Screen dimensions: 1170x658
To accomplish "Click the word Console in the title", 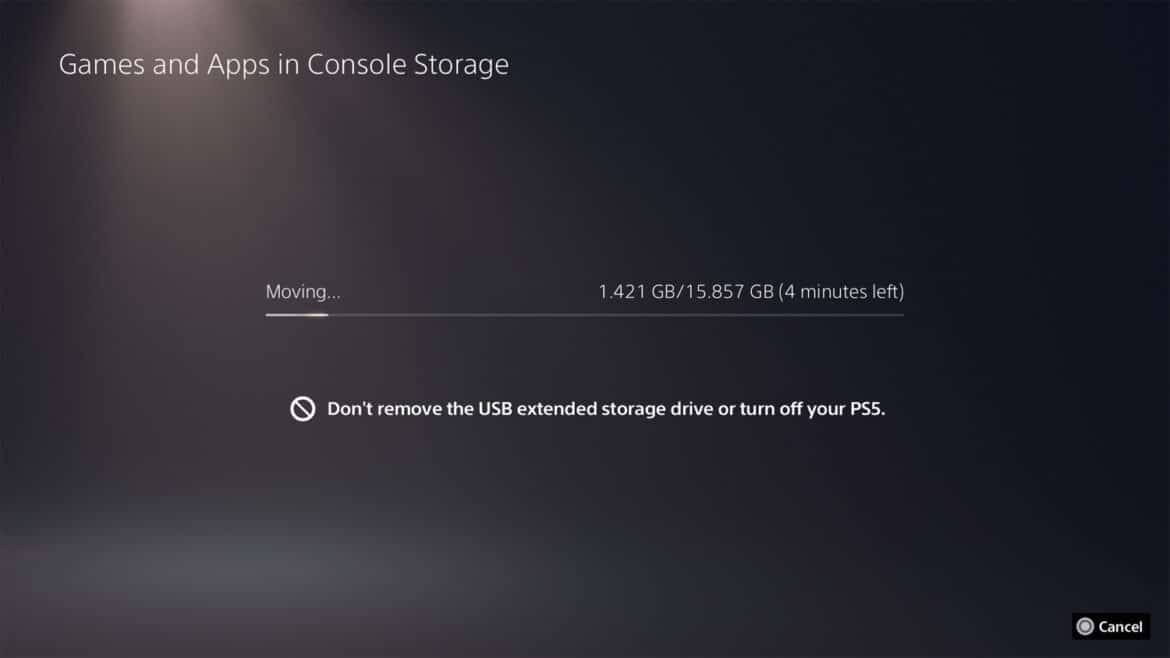I will pos(357,65).
